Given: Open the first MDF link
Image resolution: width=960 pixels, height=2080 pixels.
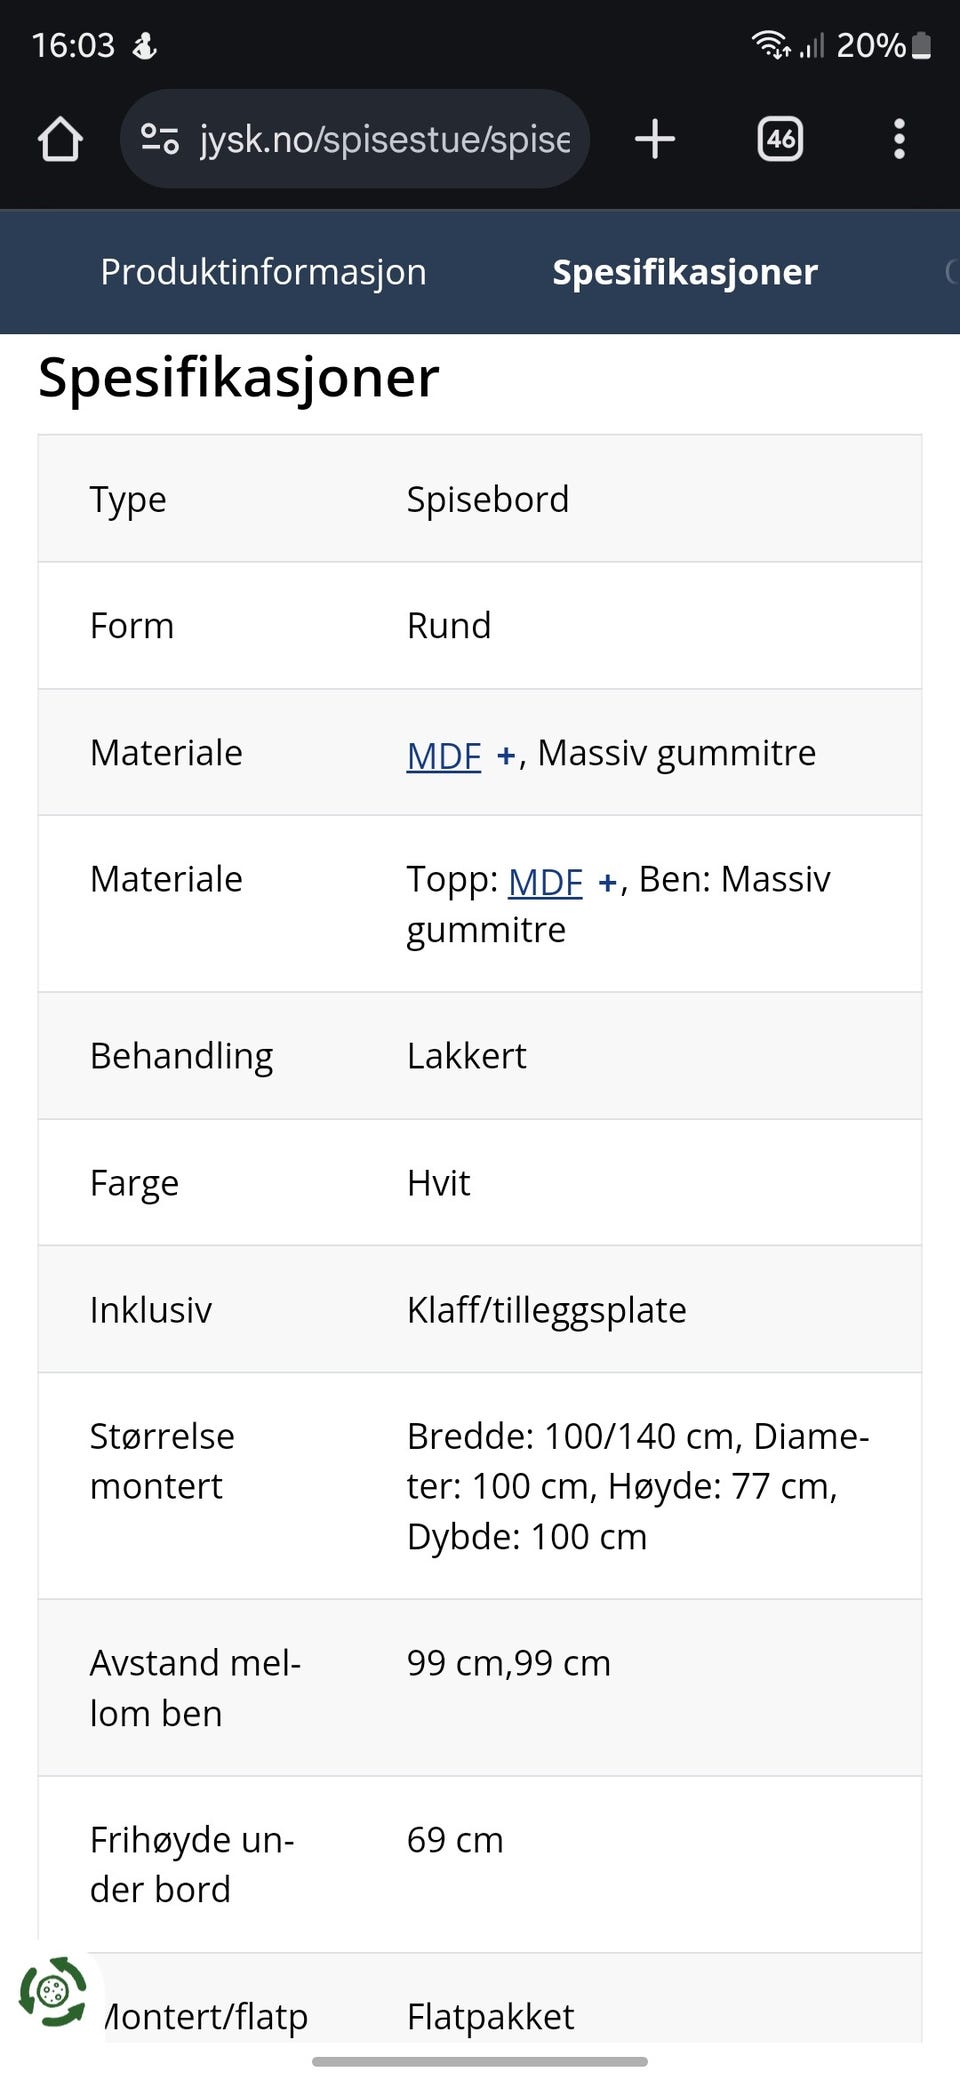Looking at the screenshot, I should [442, 753].
